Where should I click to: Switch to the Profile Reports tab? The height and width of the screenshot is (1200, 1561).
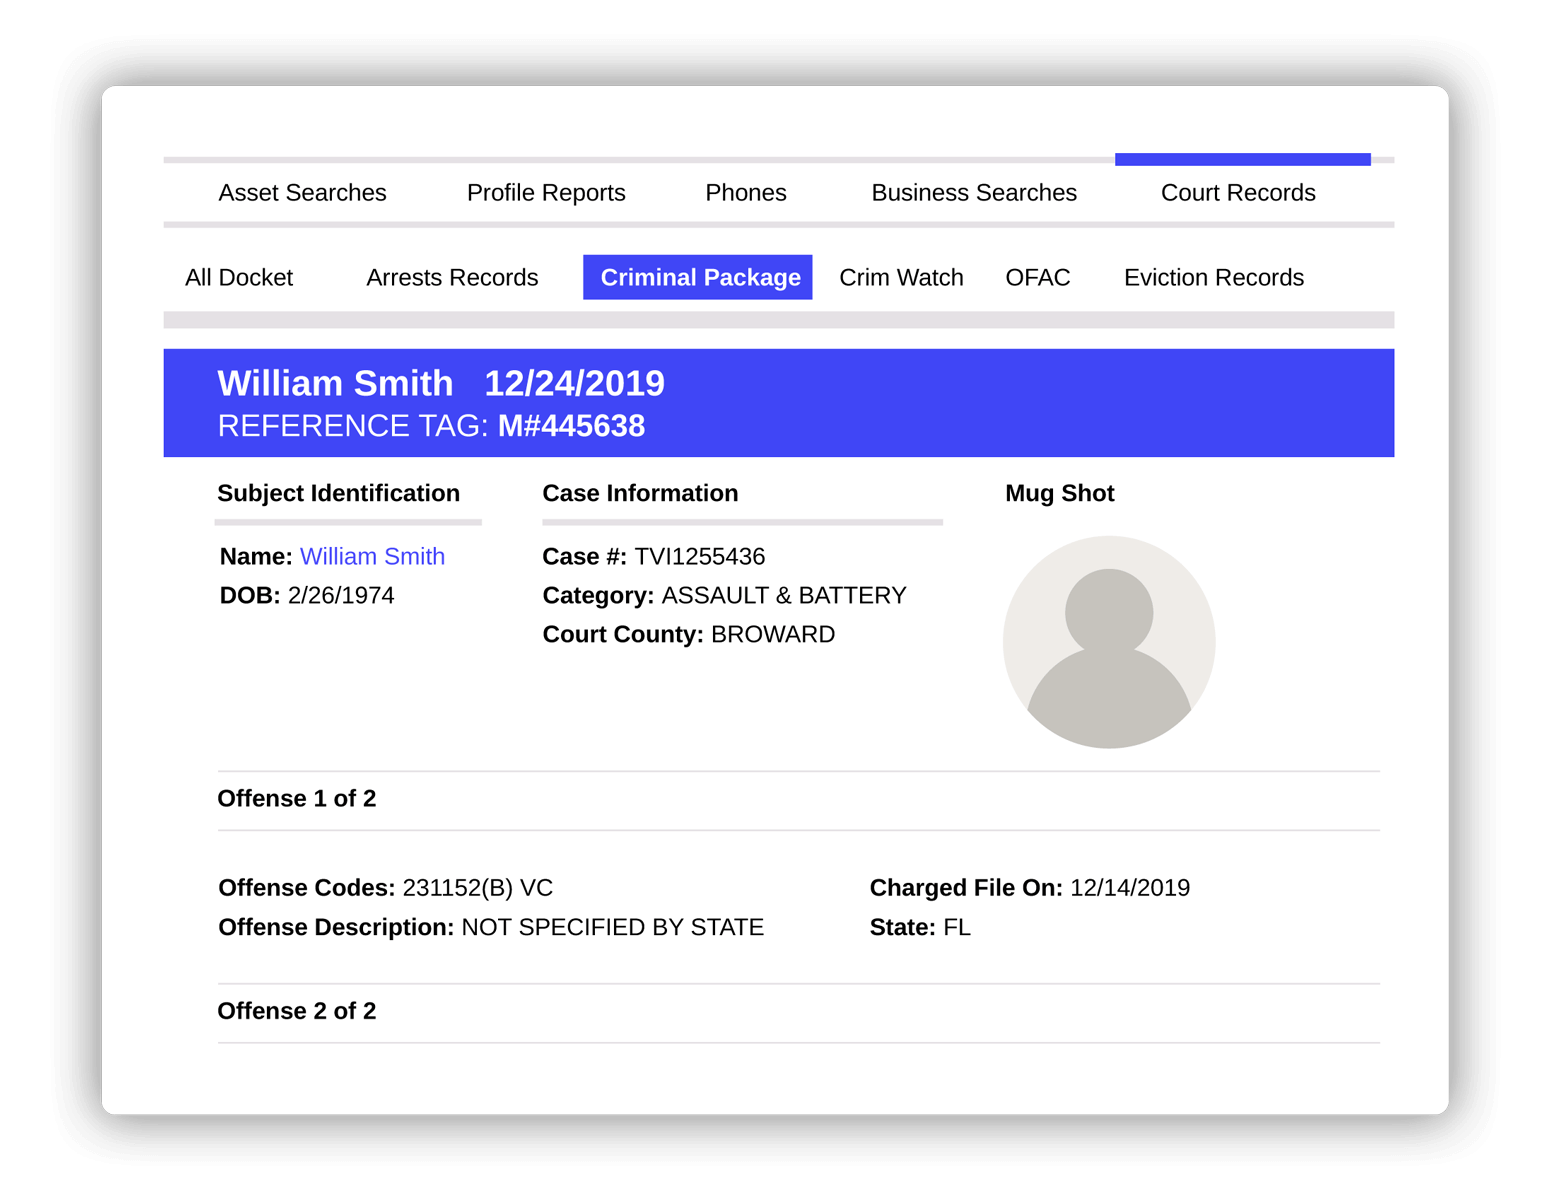coord(546,192)
